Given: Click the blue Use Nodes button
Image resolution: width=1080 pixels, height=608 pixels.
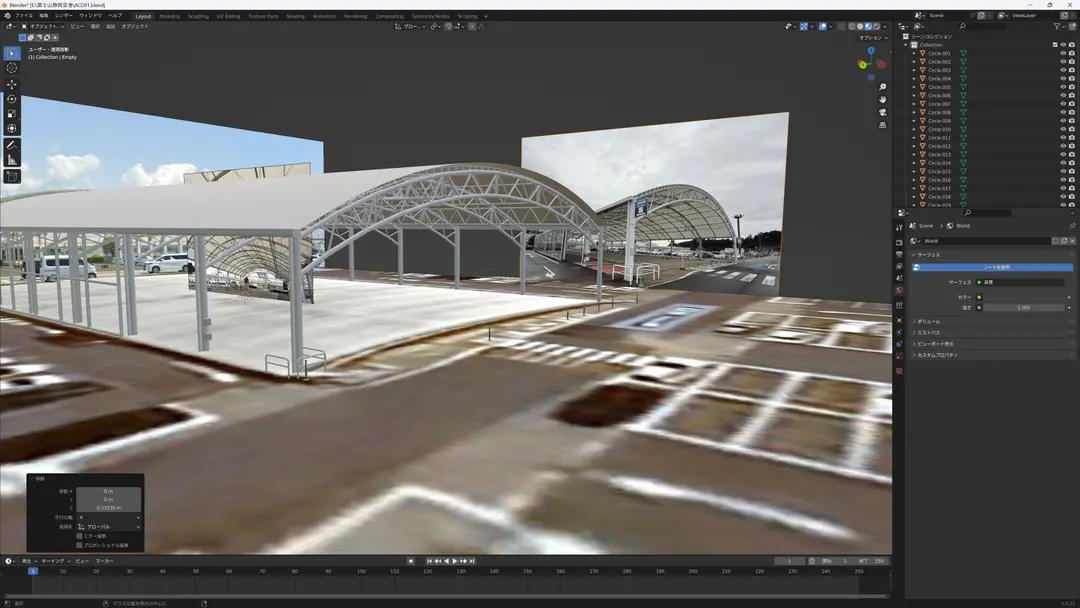Looking at the screenshot, I should coord(992,267).
